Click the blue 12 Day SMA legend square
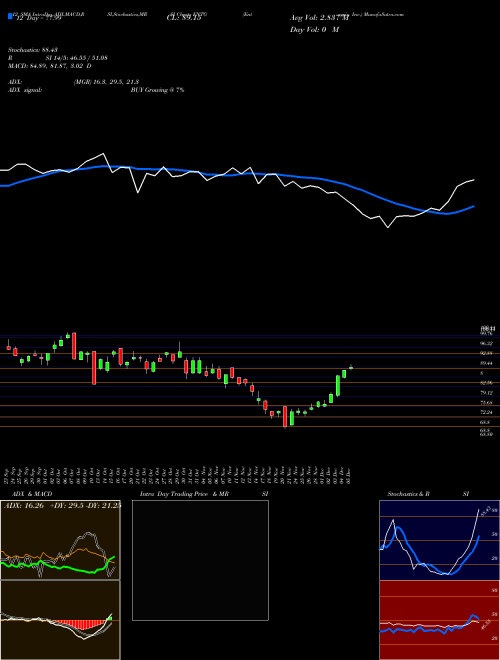Screen dimensions: 500x660 point(10,16)
